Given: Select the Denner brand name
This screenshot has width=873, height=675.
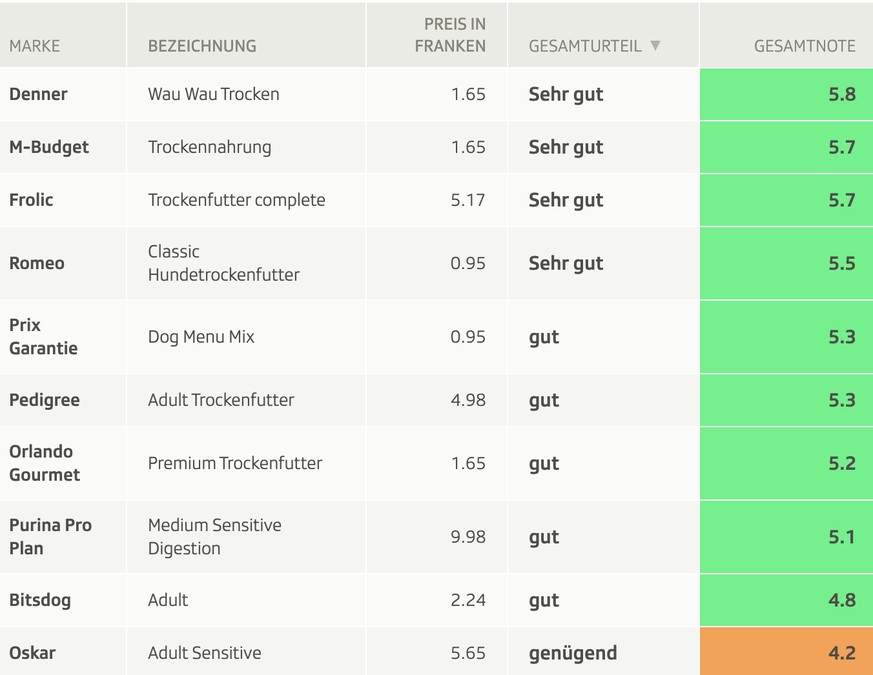Looking at the screenshot, I should pyautogui.click(x=38, y=94).
